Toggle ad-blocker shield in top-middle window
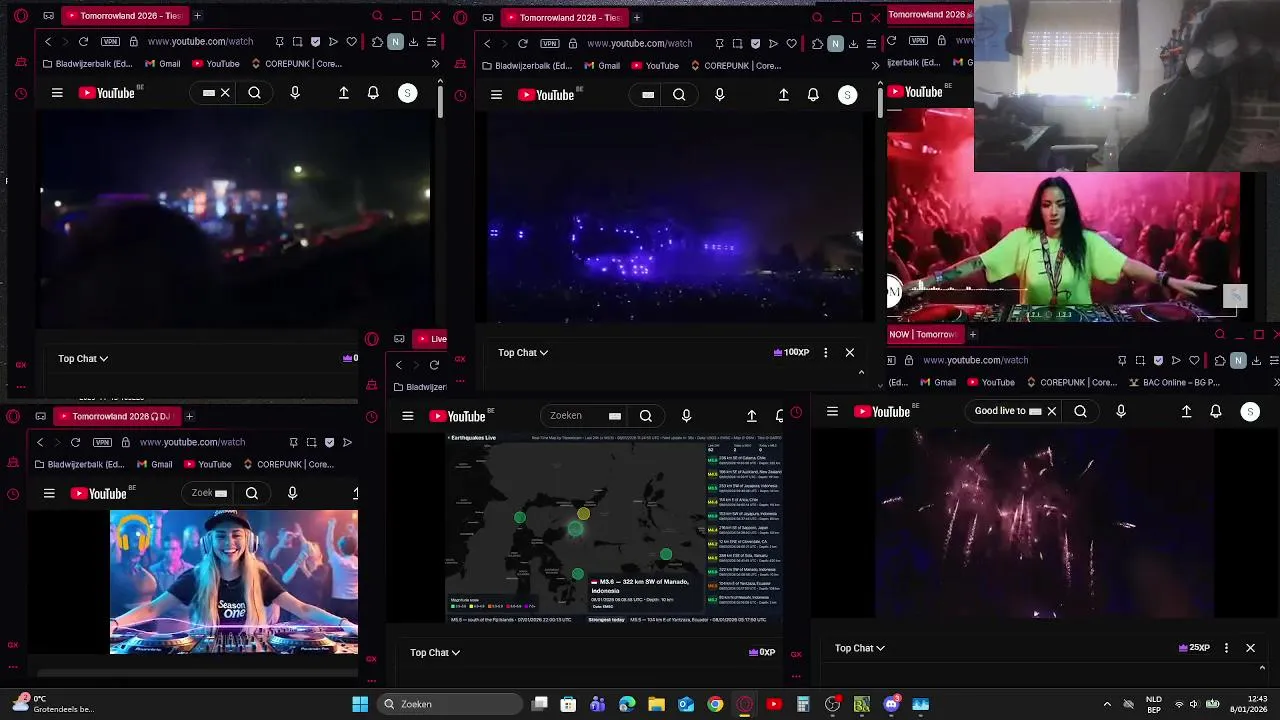This screenshot has height=720, width=1280. point(755,44)
